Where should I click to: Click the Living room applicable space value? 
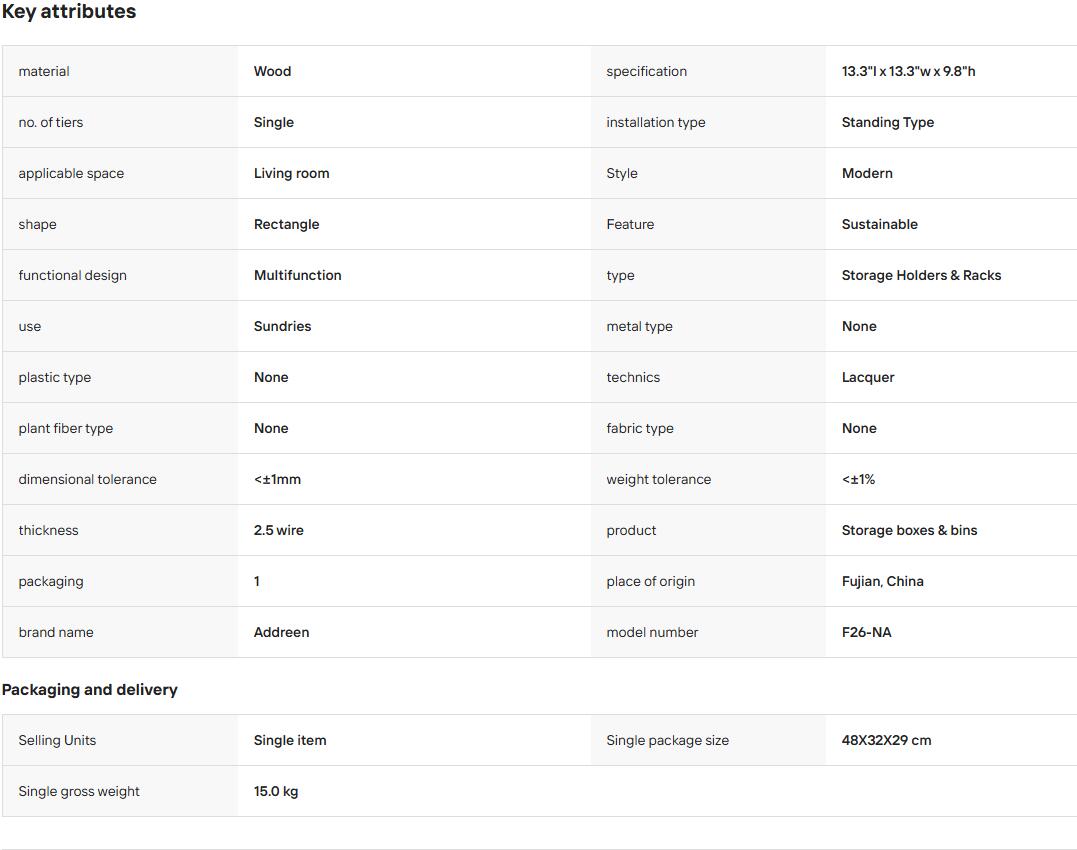click(292, 173)
